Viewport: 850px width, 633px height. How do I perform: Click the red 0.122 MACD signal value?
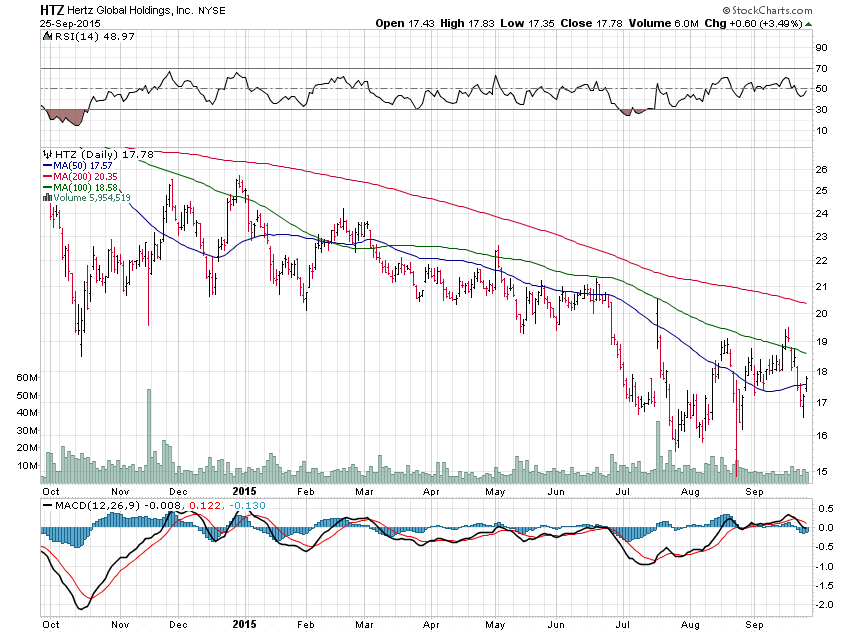[x=205, y=506]
